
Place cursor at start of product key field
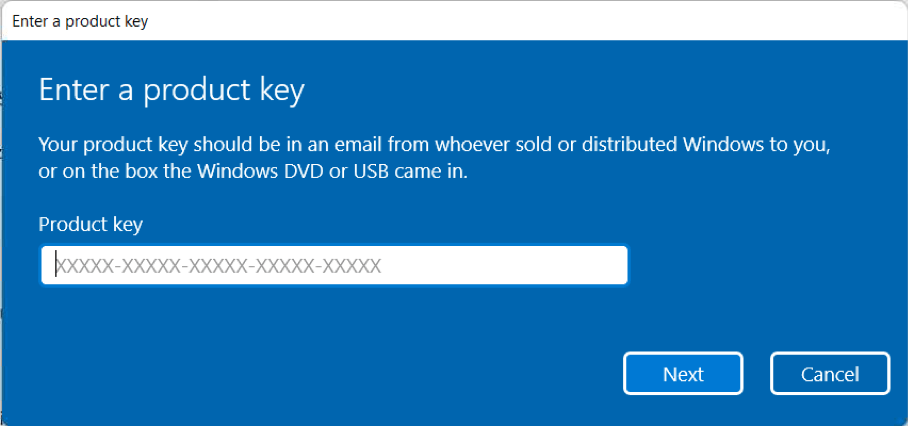click(56, 266)
